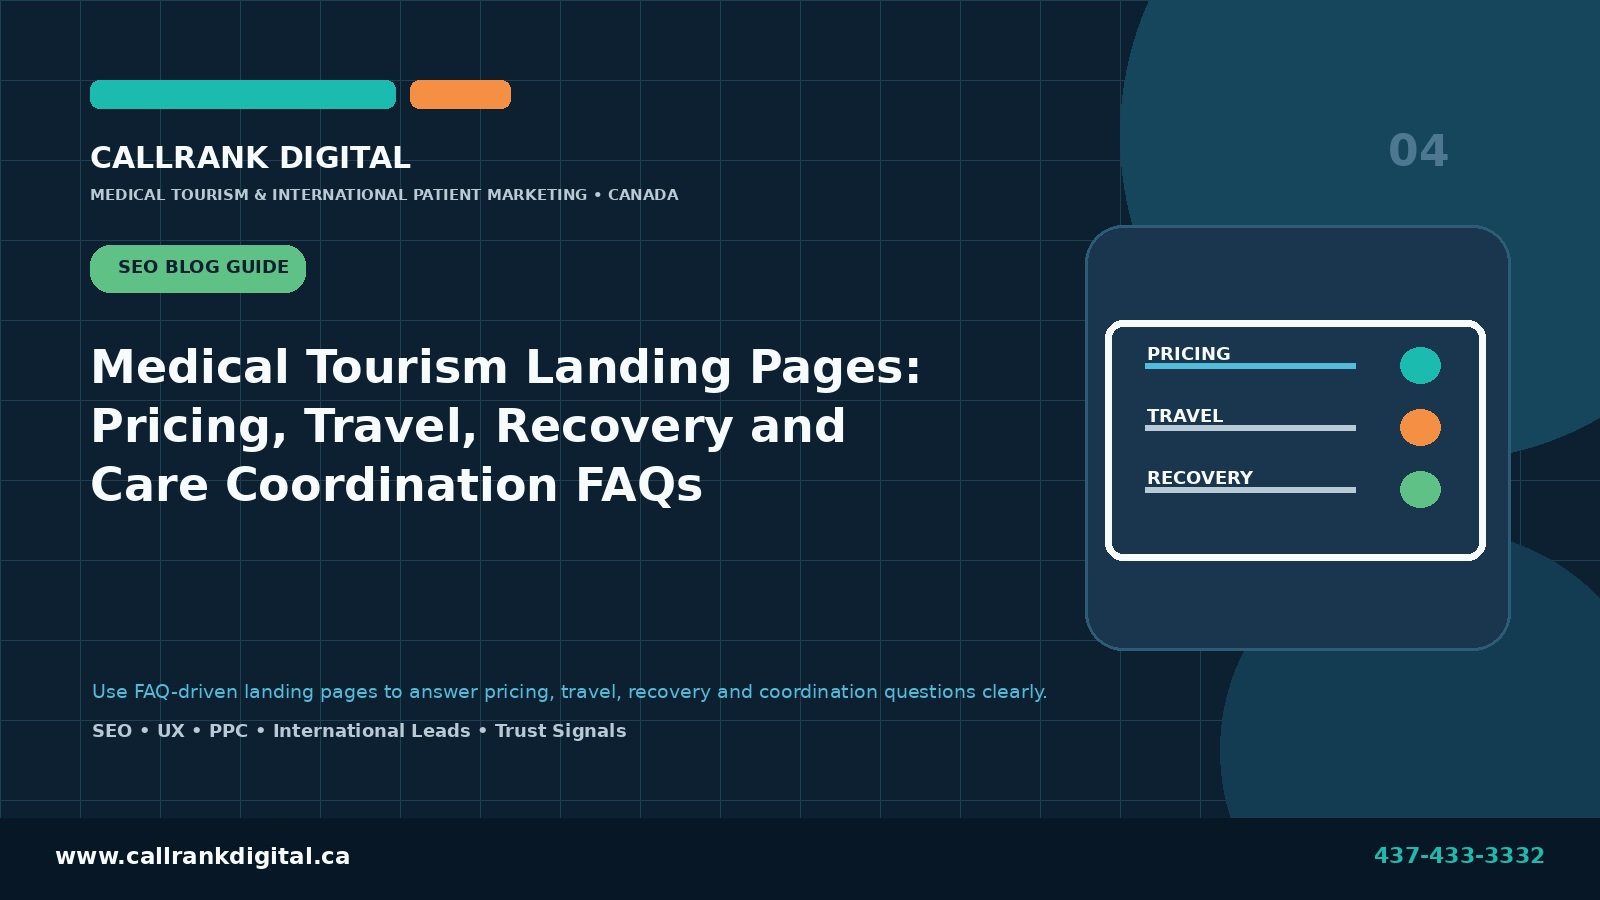The width and height of the screenshot is (1600, 900).
Task: Click the phone number 437-433-3332
Action: [1459, 856]
